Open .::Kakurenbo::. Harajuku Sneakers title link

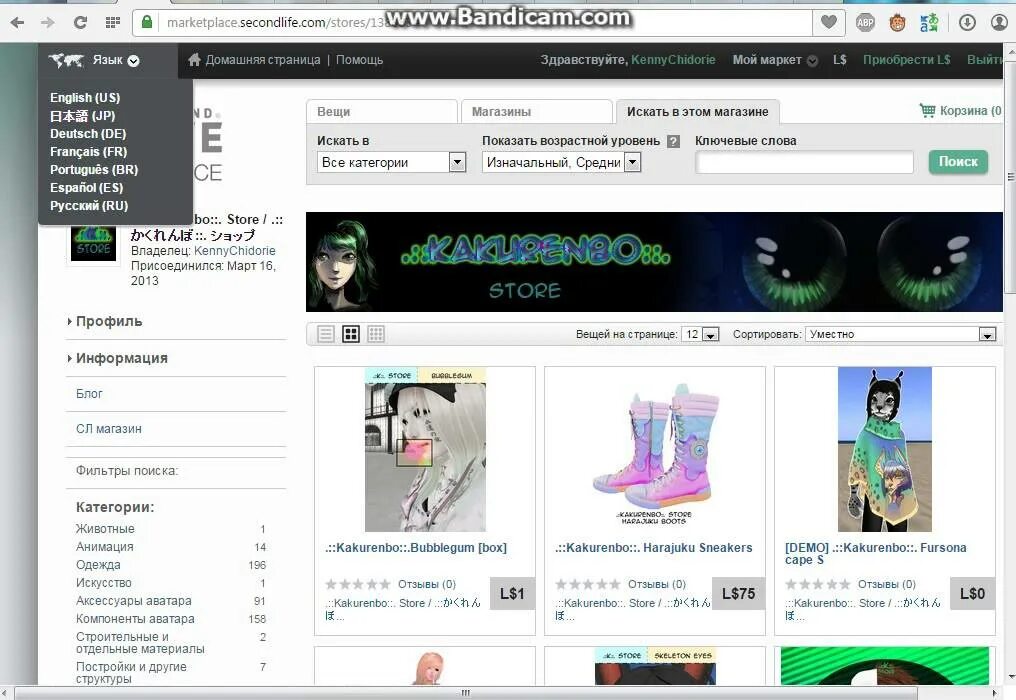(654, 548)
